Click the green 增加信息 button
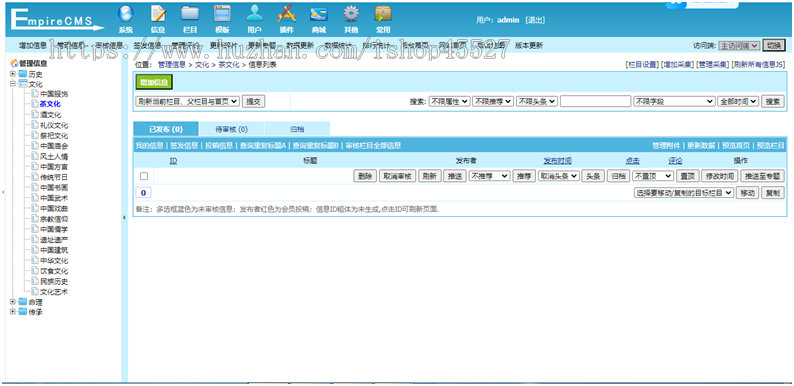Viewport: 794px width, 386px height. click(154, 82)
